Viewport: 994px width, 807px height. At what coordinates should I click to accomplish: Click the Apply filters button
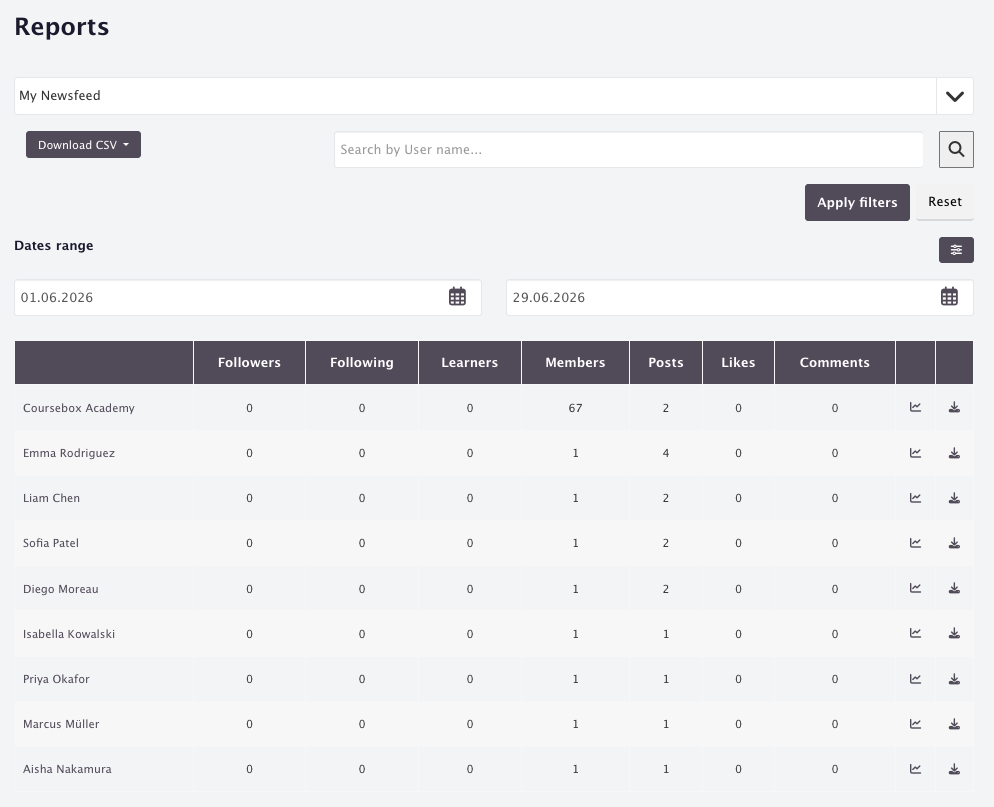click(857, 203)
